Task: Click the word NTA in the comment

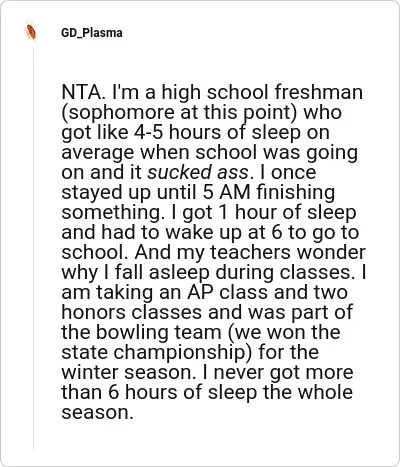Action: [81, 93]
